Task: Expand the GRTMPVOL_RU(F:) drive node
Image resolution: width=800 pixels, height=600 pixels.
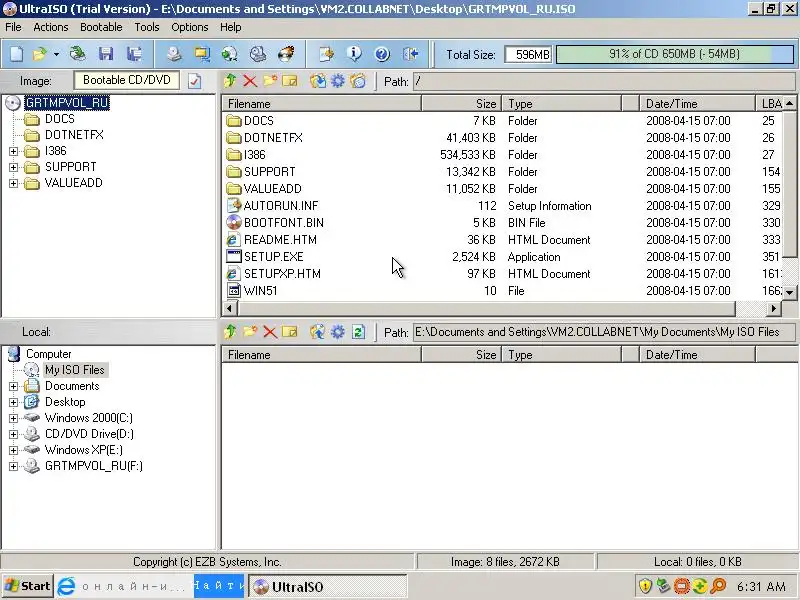Action: [13, 466]
